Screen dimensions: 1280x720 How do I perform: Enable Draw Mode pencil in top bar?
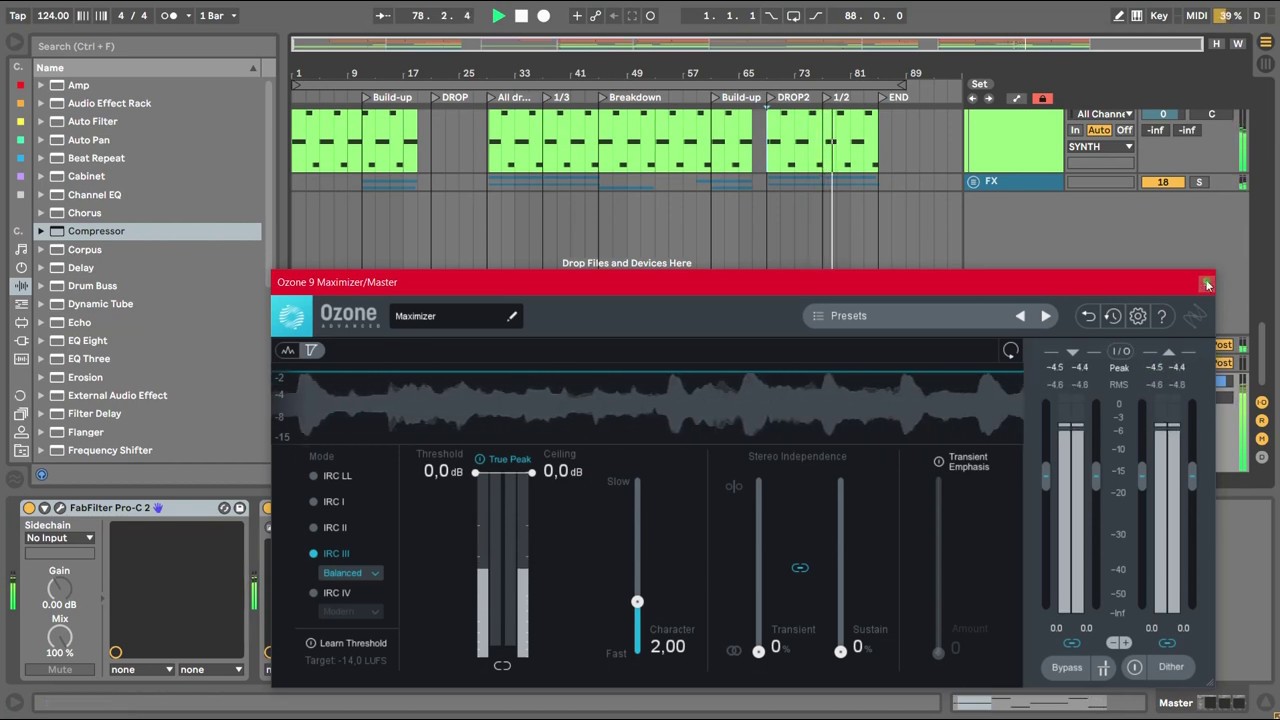pyautogui.click(x=1119, y=16)
